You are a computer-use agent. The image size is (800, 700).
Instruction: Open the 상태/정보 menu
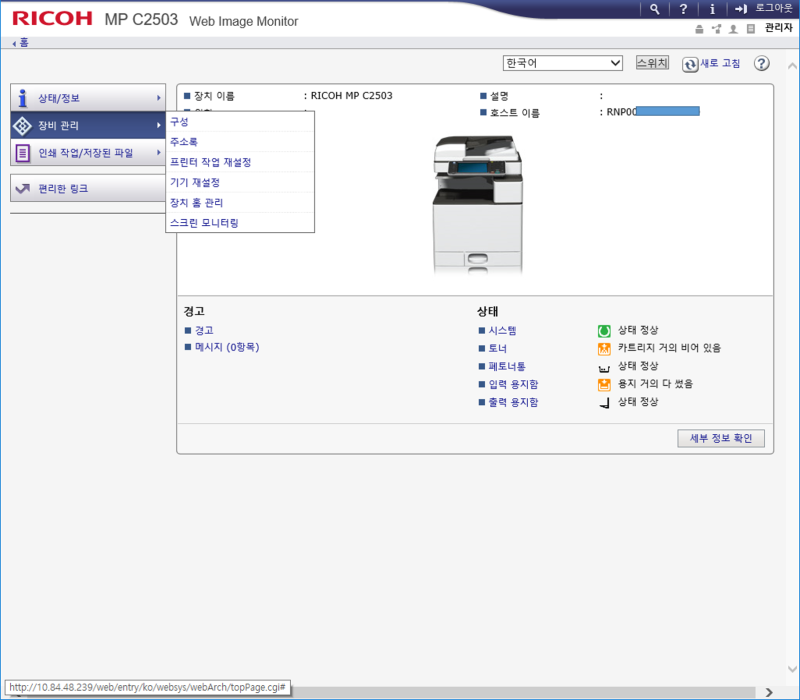pos(88,98)
